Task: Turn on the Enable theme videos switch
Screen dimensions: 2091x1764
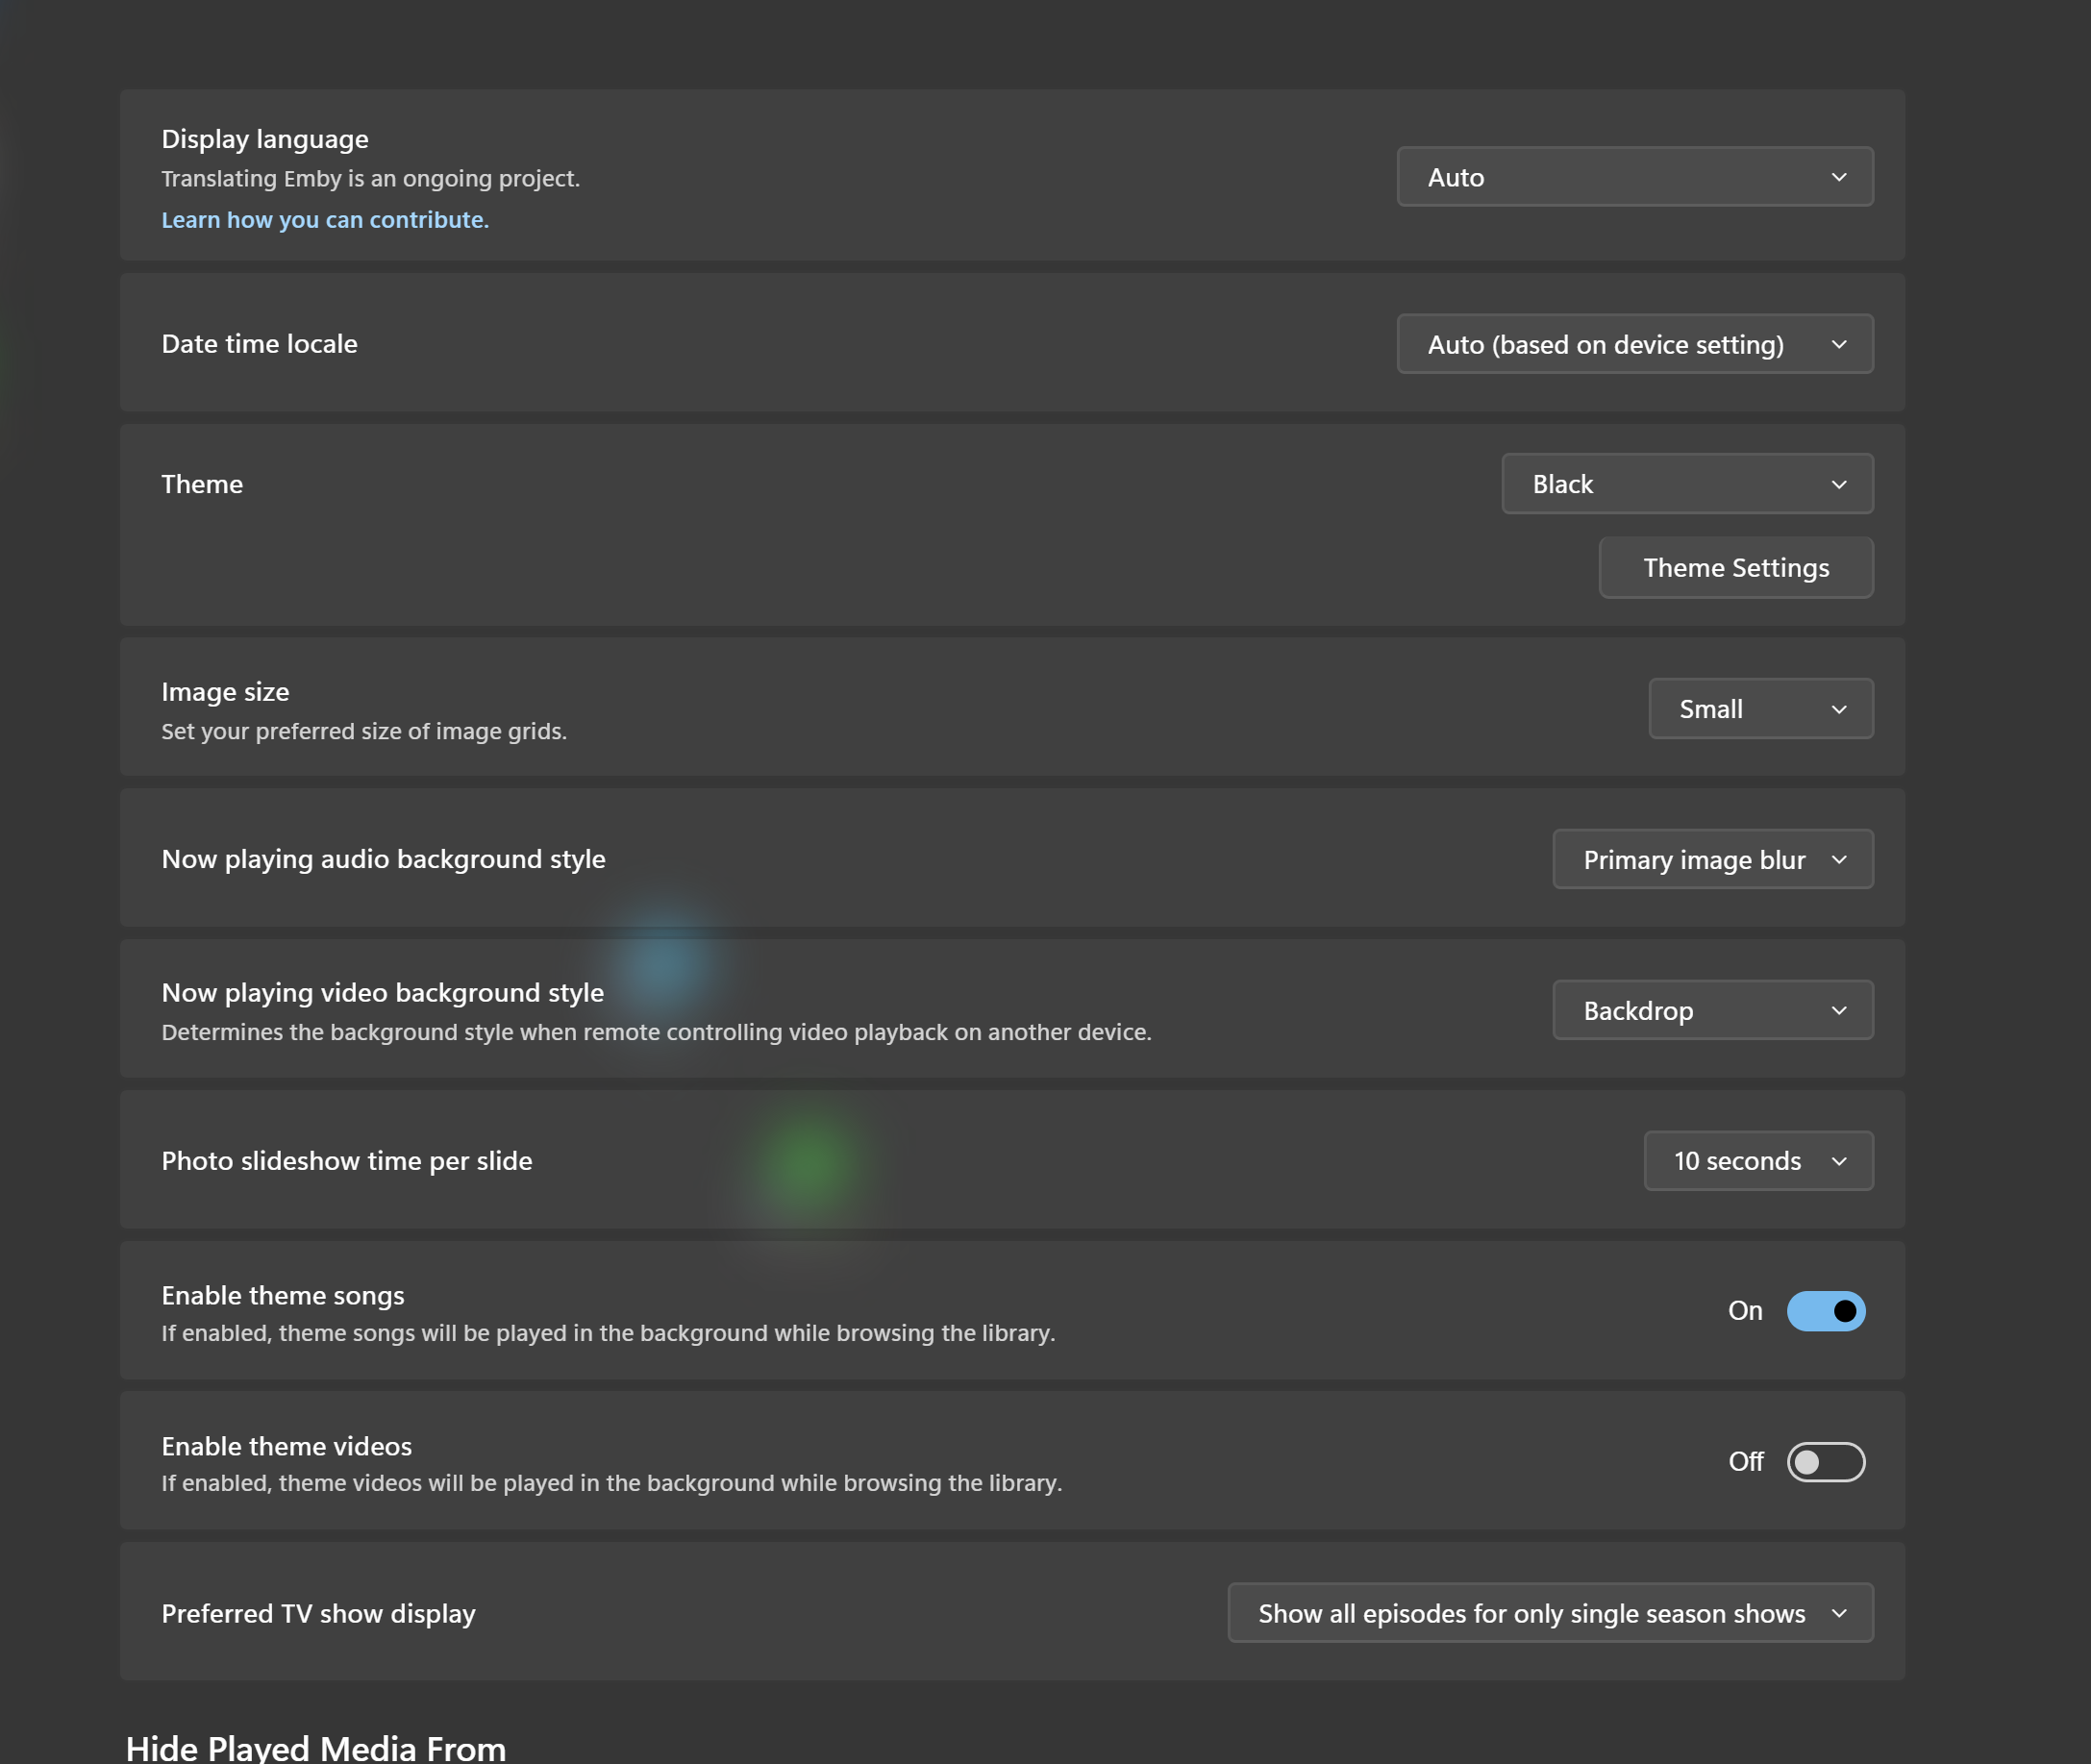Action: point(1825,1462)
